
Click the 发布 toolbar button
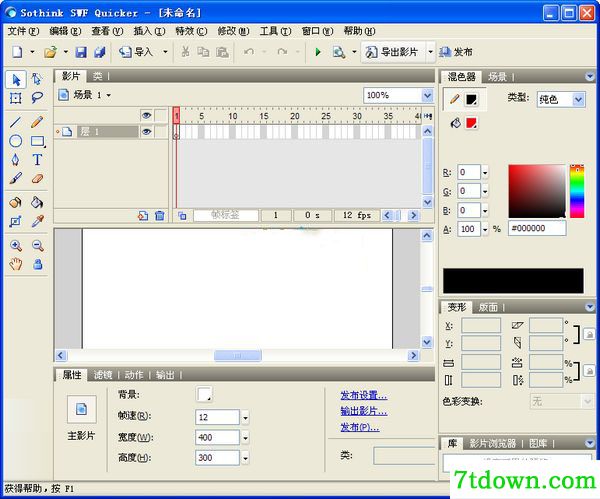coord(456,52)
